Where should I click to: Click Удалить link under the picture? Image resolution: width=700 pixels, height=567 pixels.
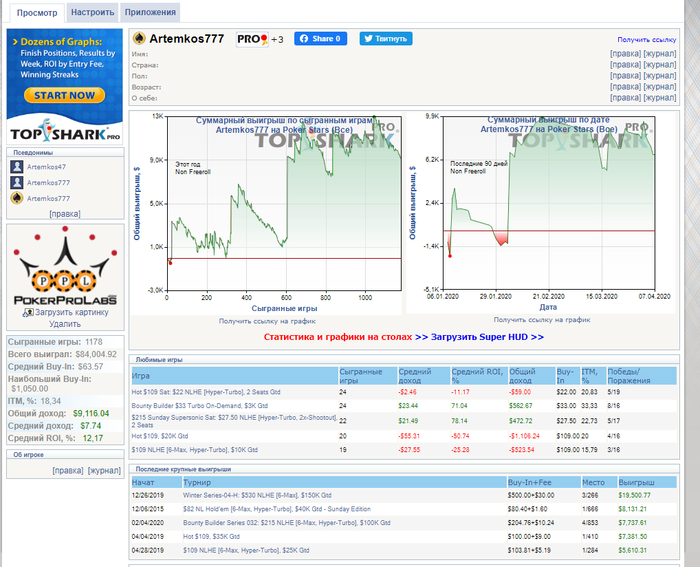tap(65, 324)
